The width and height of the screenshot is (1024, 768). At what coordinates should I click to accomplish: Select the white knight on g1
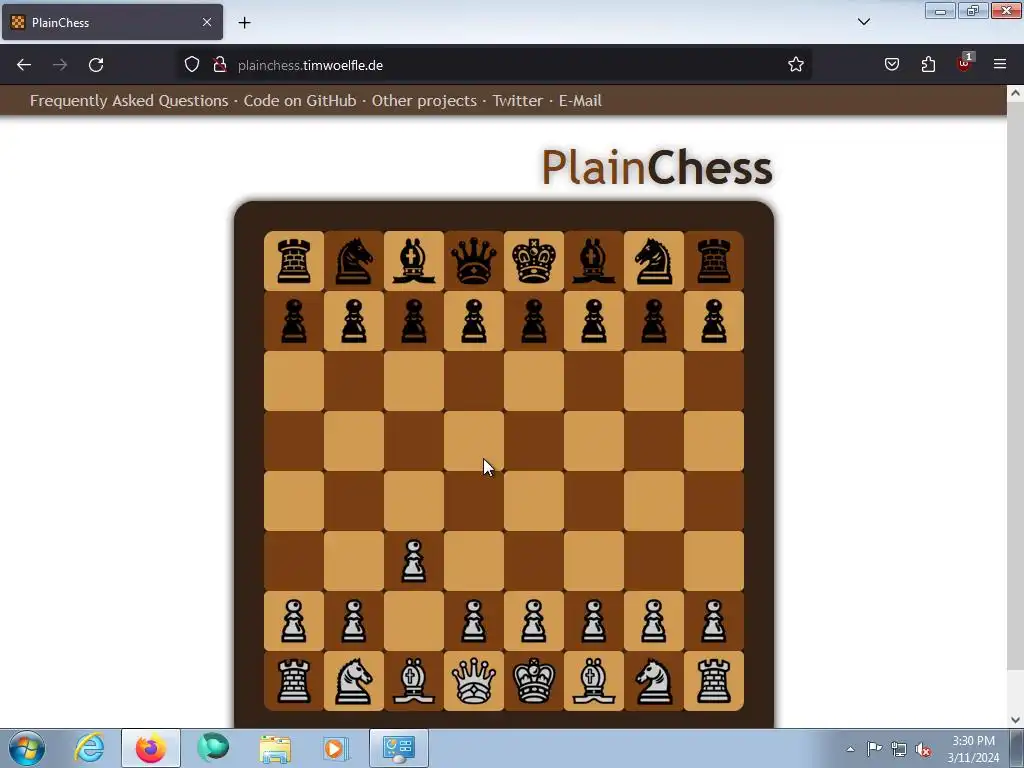(654, 681)
